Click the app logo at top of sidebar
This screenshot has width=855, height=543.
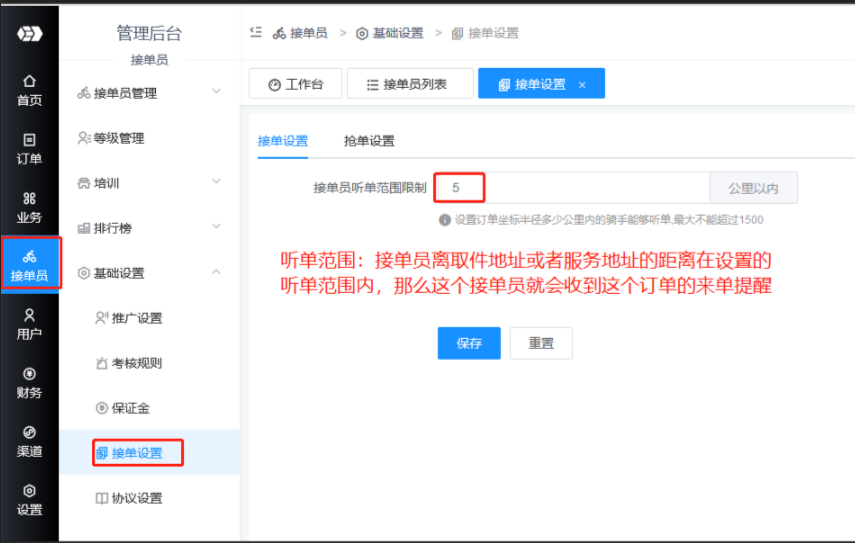point(29,34)
